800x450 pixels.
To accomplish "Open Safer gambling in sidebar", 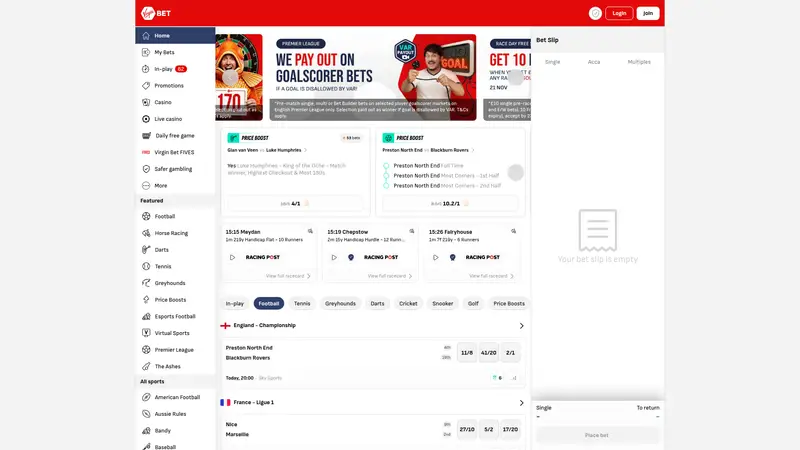I will [175, 169].
